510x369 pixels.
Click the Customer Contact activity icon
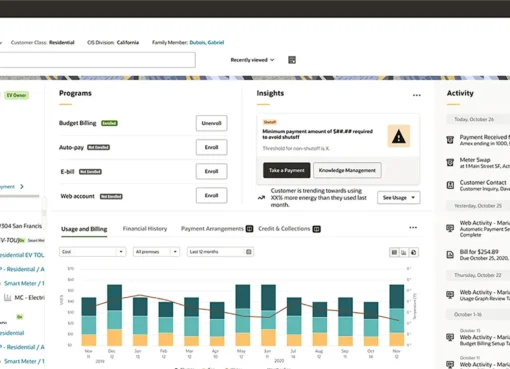[450, 185]
